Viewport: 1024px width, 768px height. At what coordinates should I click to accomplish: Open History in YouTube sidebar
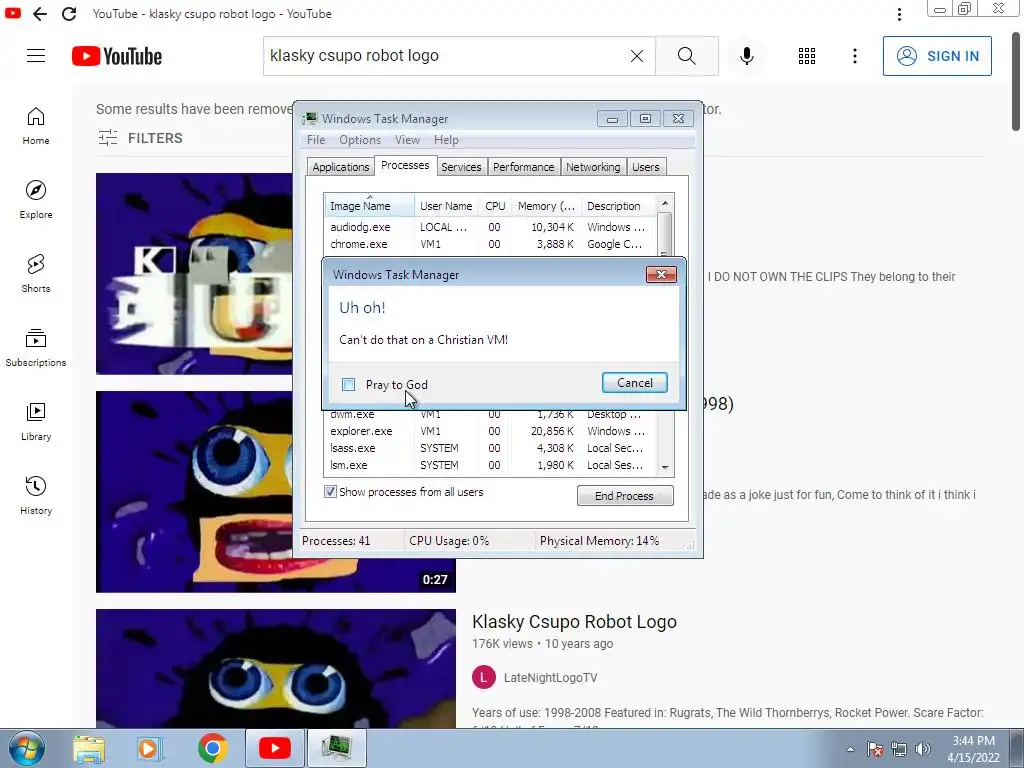coord(36,496)
